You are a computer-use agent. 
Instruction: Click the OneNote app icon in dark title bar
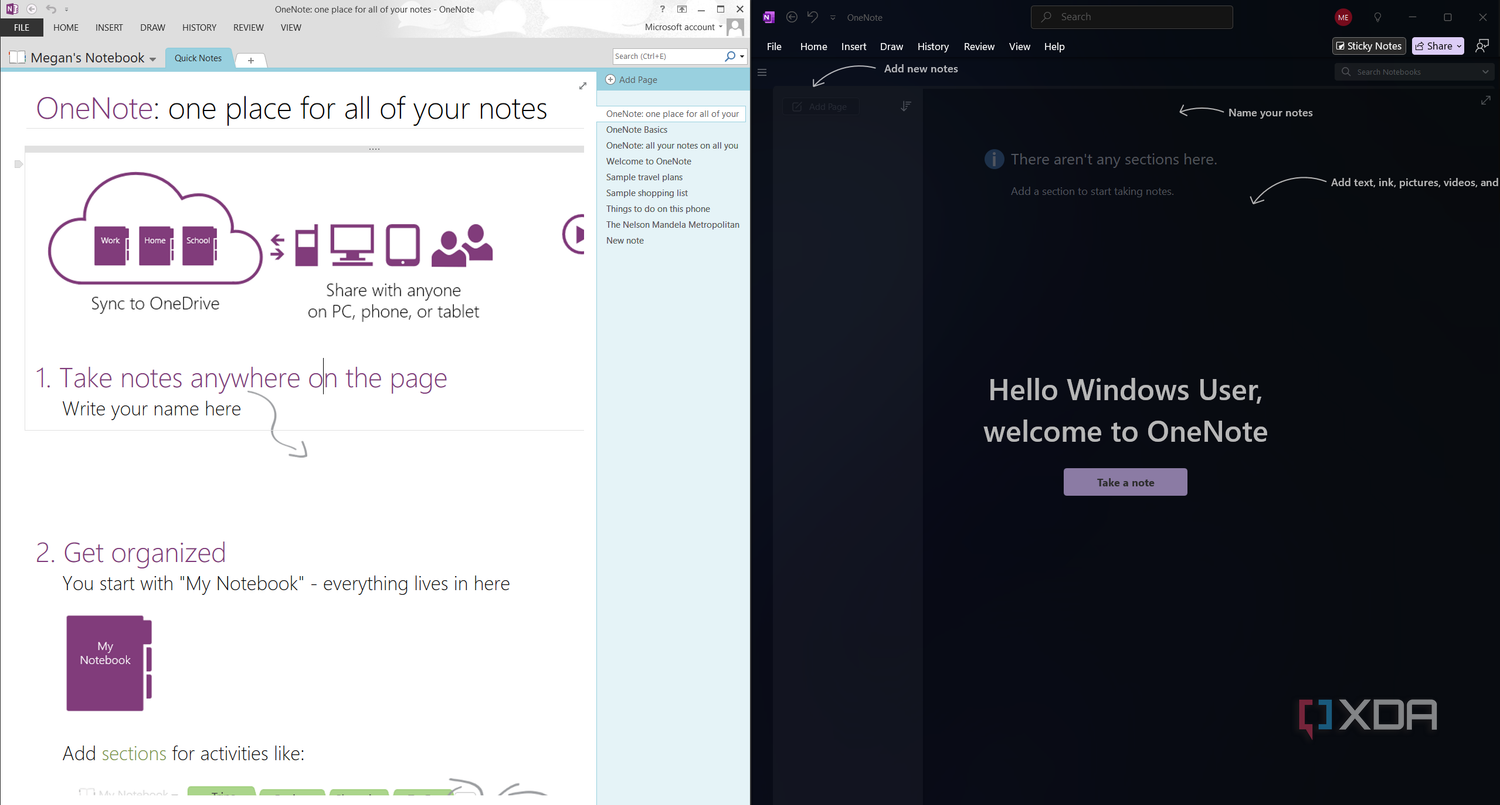click(768, 17)
